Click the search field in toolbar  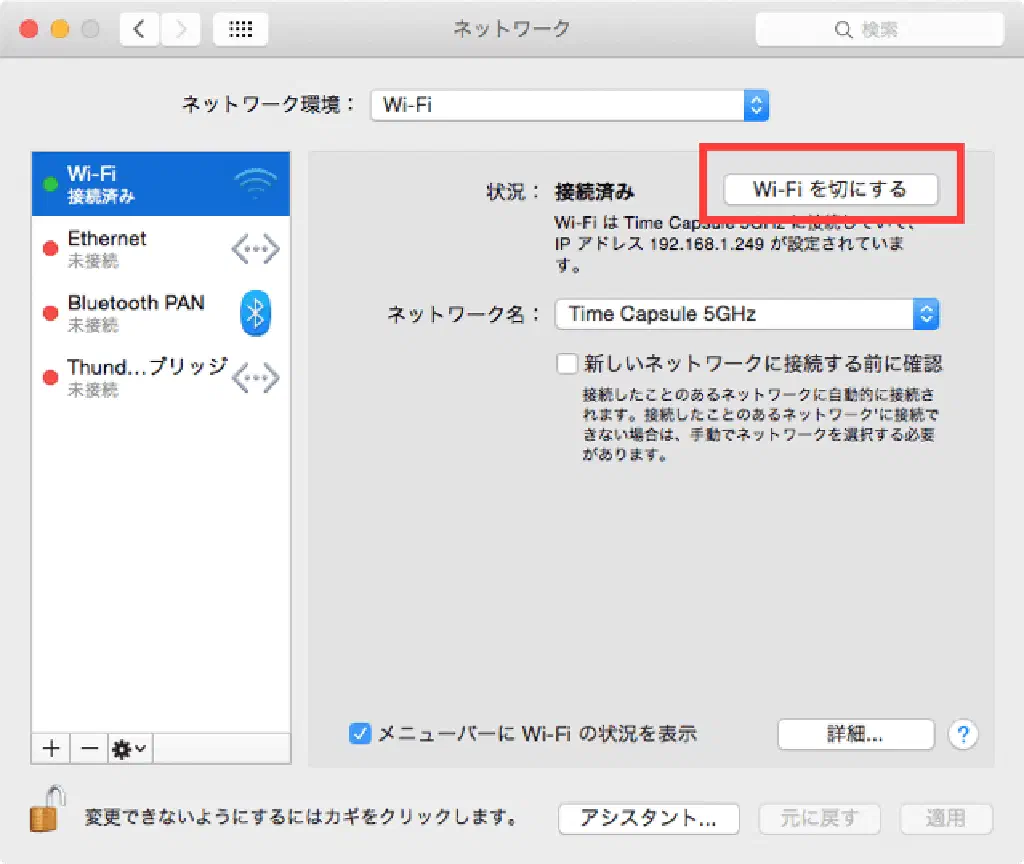click(879, 30)
